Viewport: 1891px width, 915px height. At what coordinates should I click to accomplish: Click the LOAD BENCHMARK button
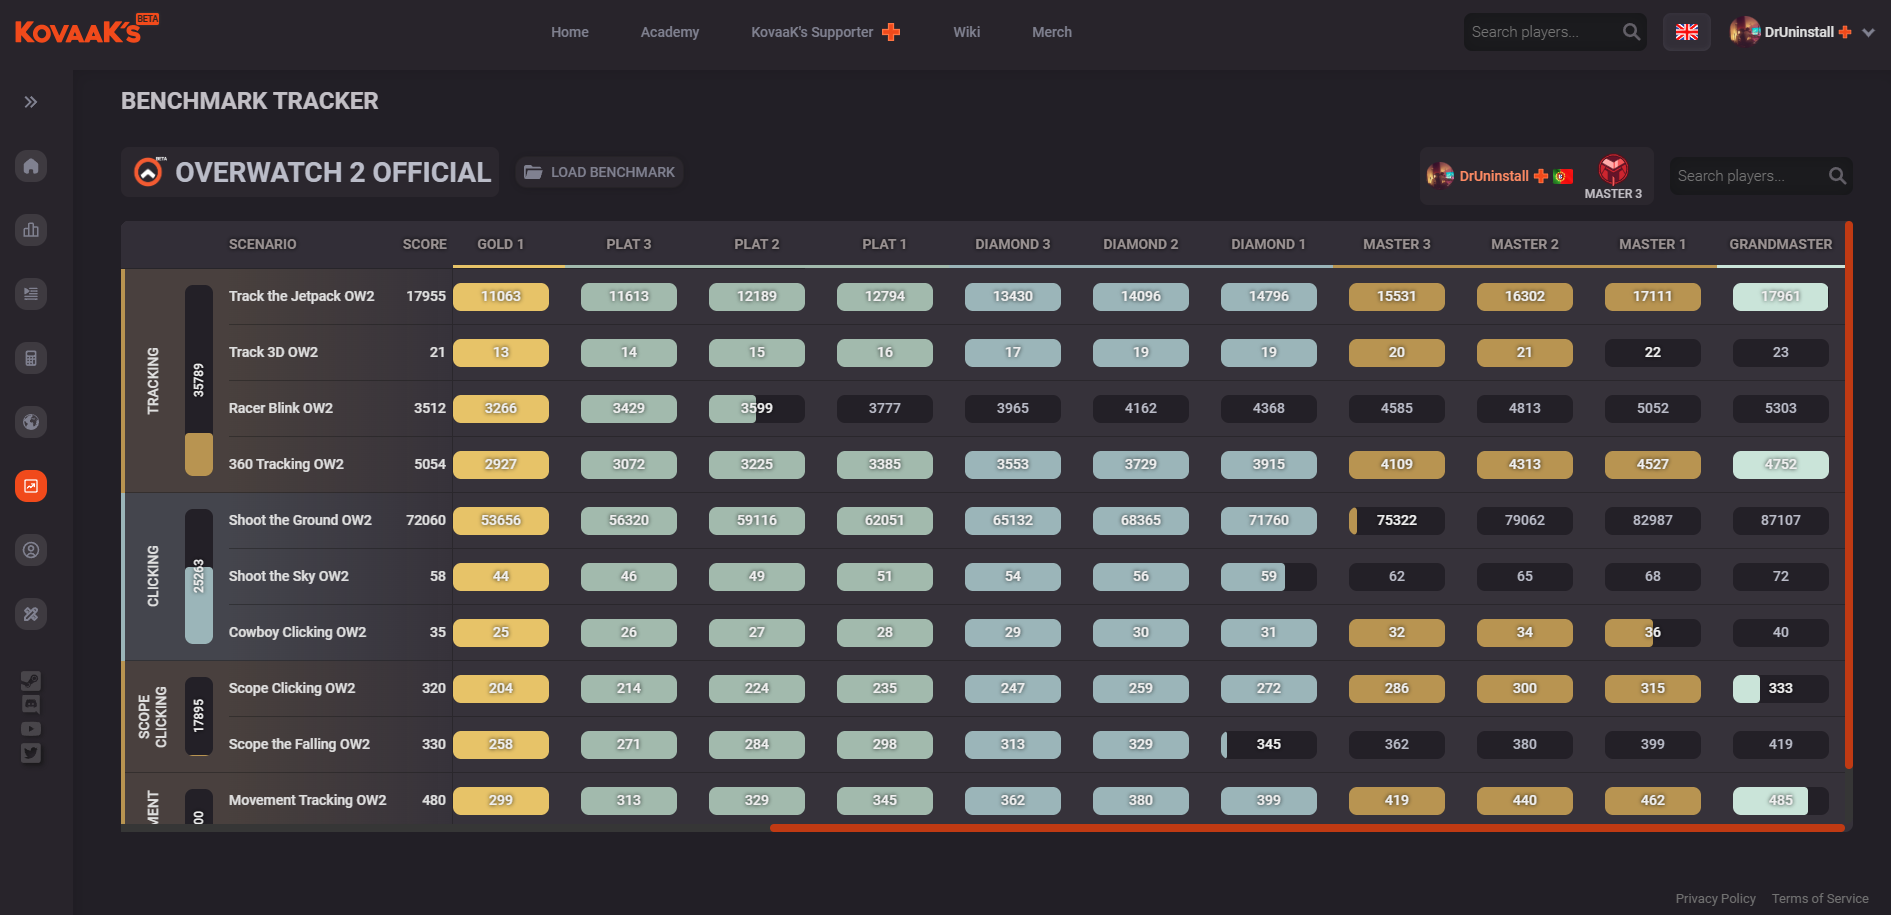600,172
